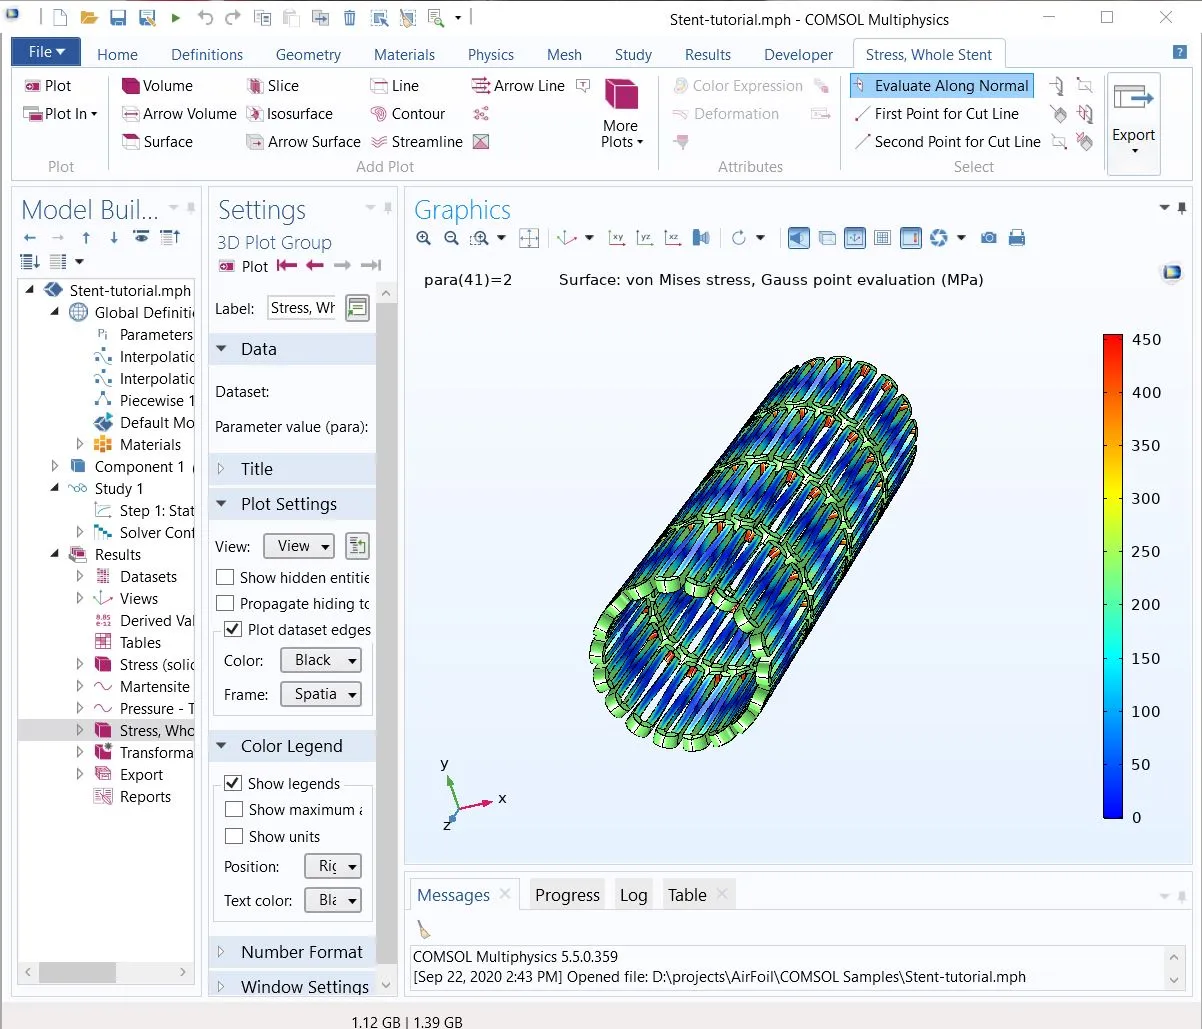Click the Label text field
The height and width of the screenshot is (1029, 1202).
pos(303,308)
